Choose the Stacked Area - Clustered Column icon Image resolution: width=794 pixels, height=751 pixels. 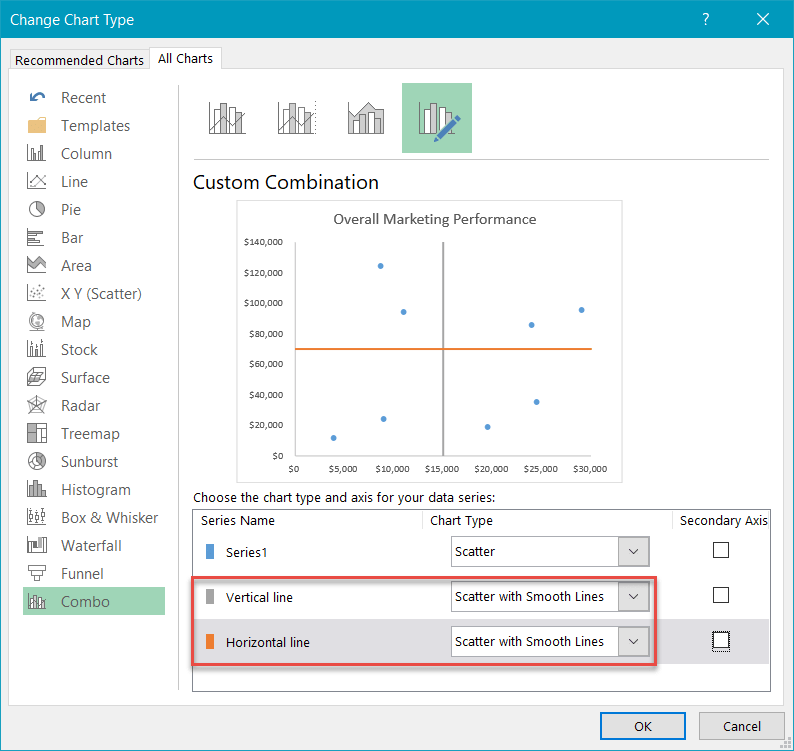click(366, 118)
